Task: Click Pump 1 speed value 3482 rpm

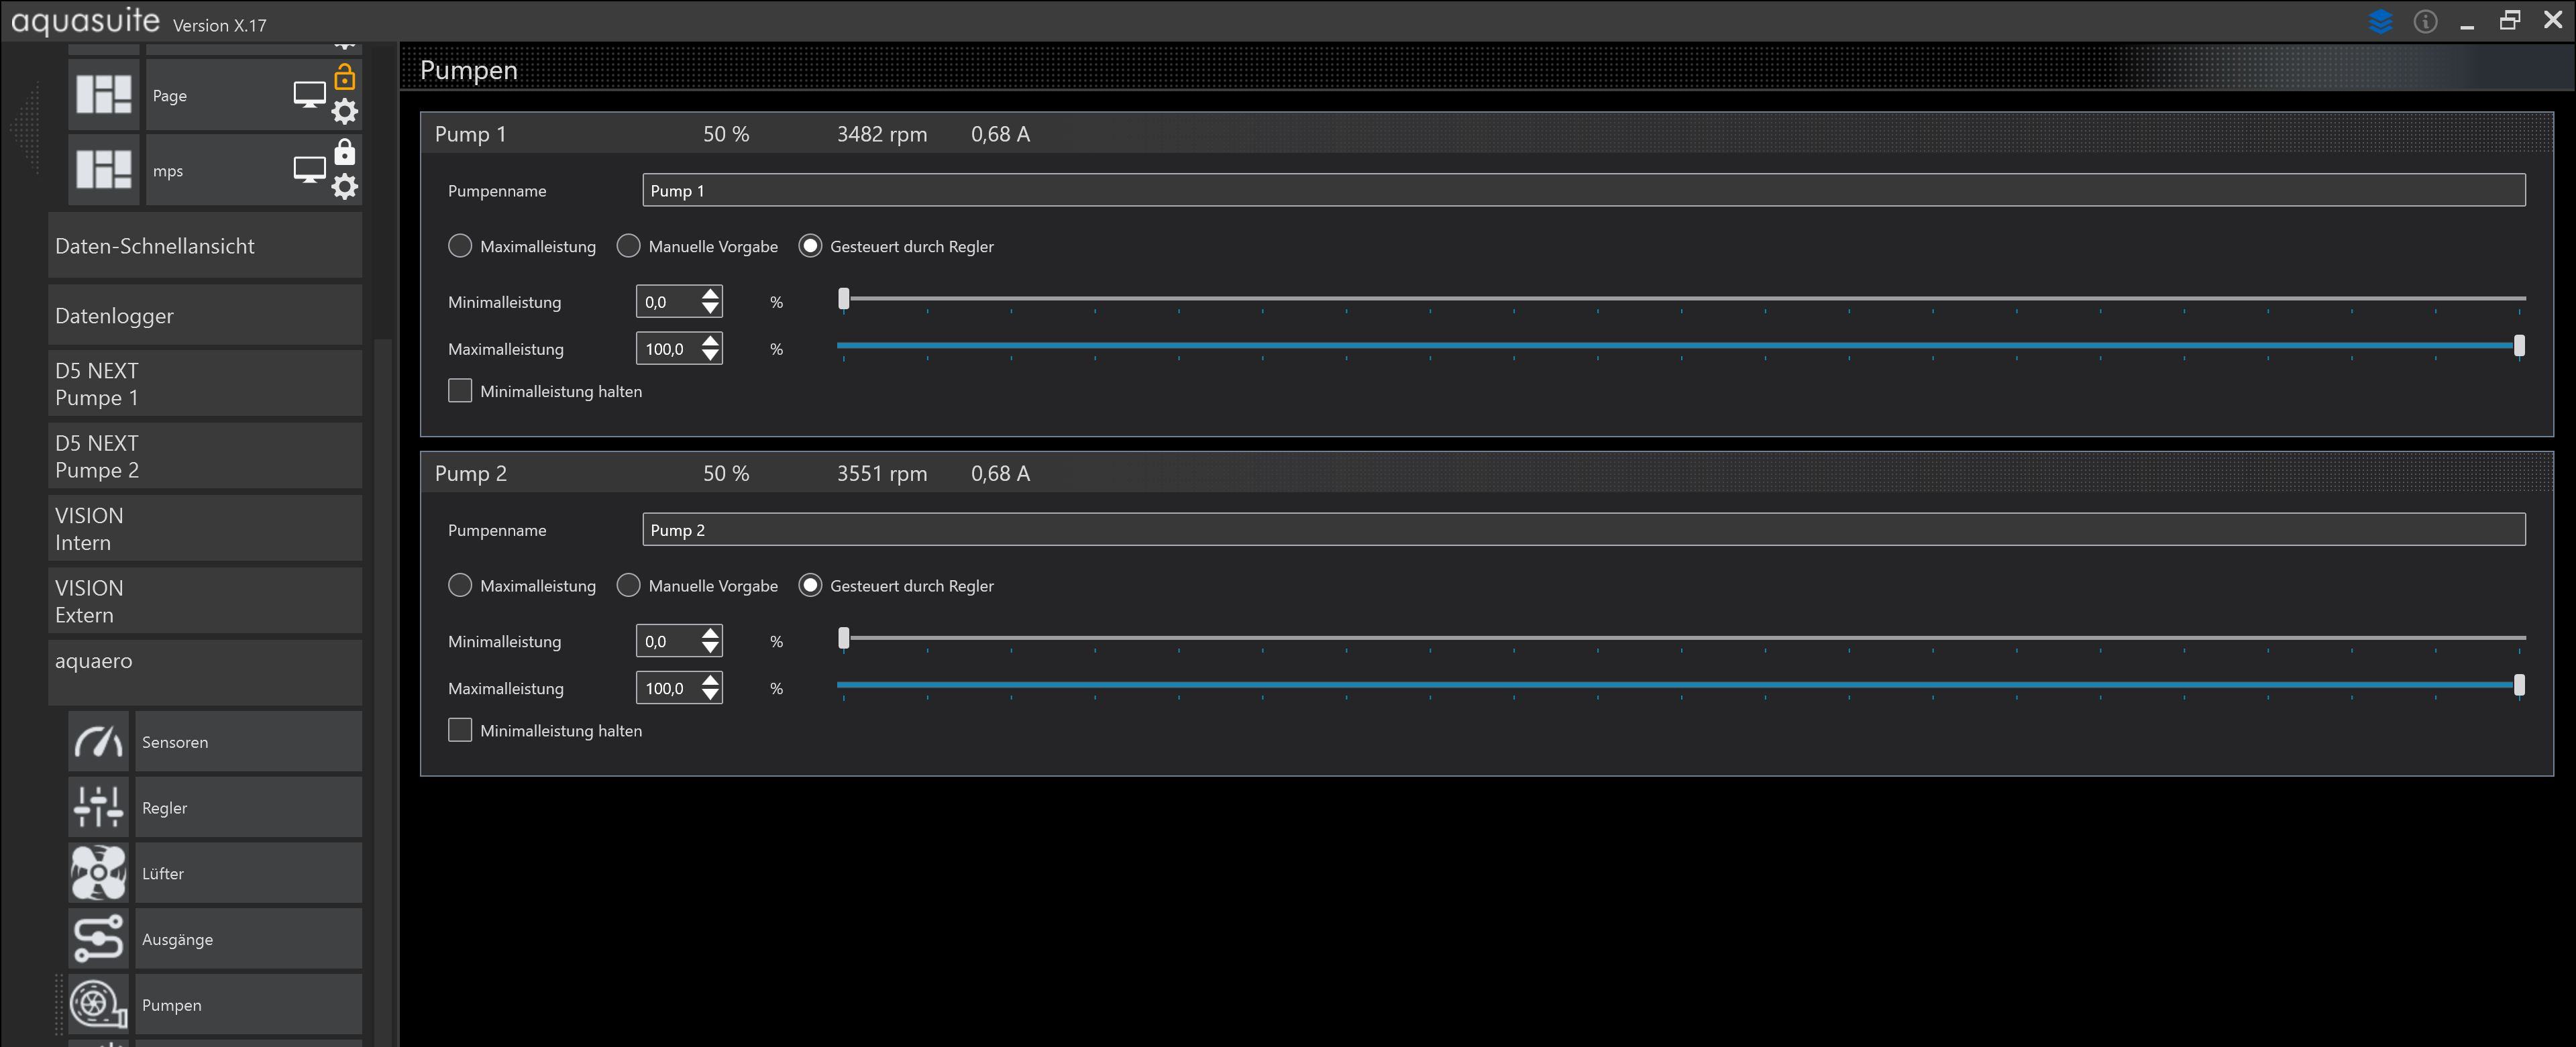Action: click(x=882, y=134)
